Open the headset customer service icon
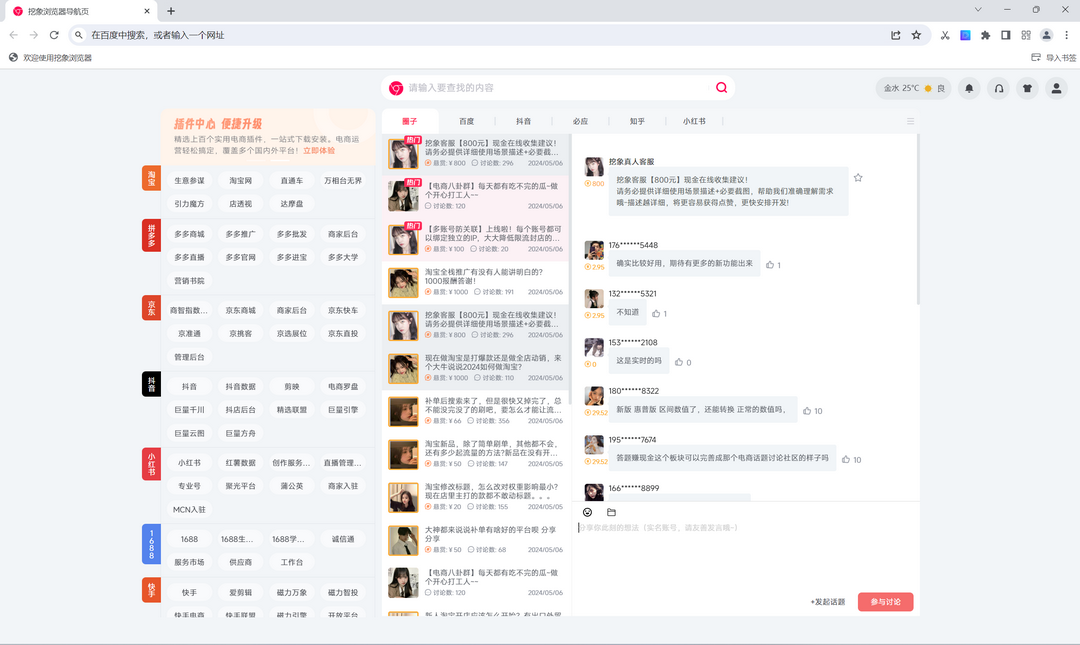The height and width of the screenshot is (645, 1080). point(998,88)
